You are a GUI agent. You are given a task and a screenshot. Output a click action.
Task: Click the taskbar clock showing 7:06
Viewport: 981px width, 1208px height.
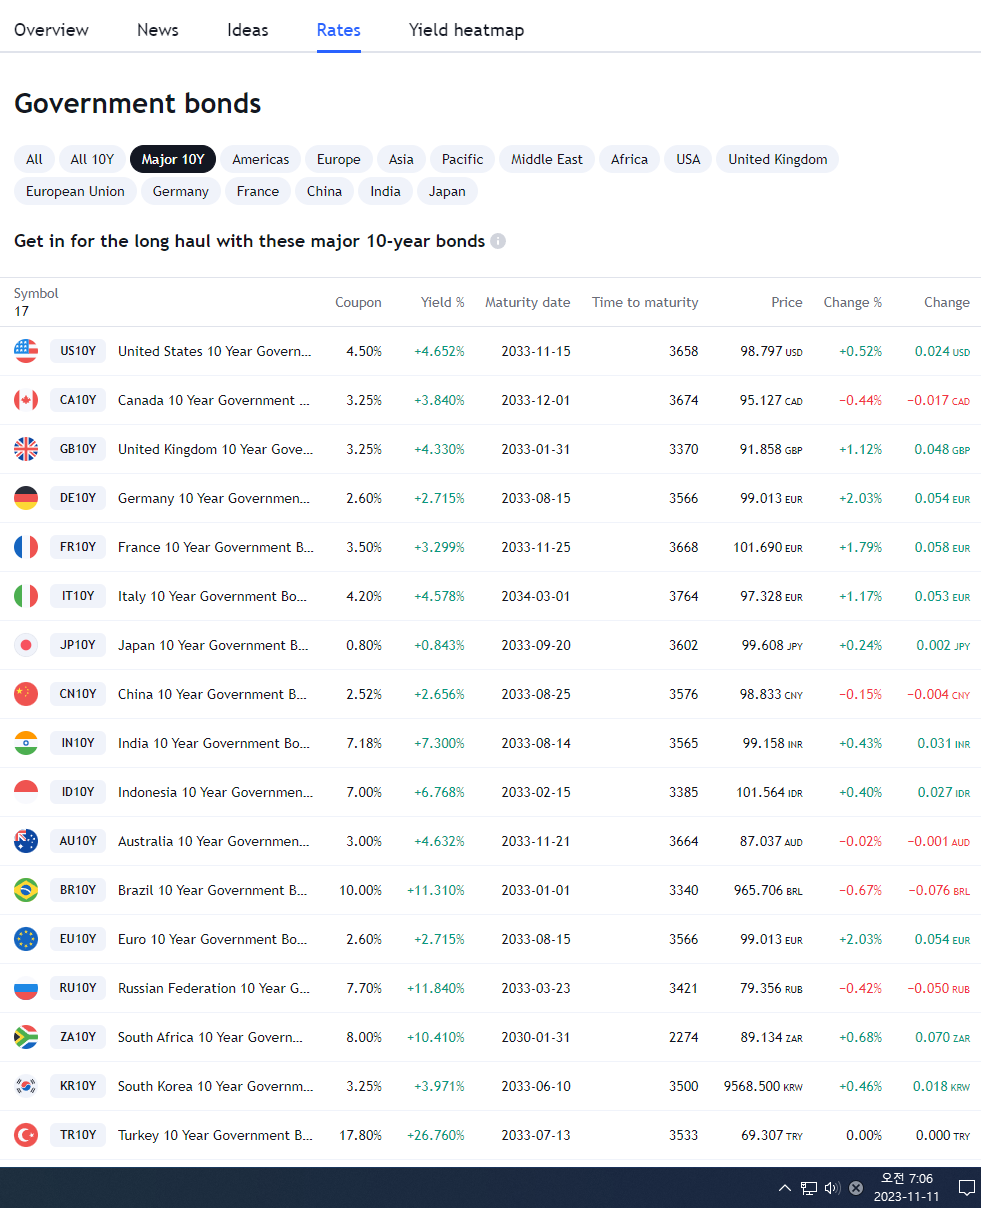[x=906, y=1188]
